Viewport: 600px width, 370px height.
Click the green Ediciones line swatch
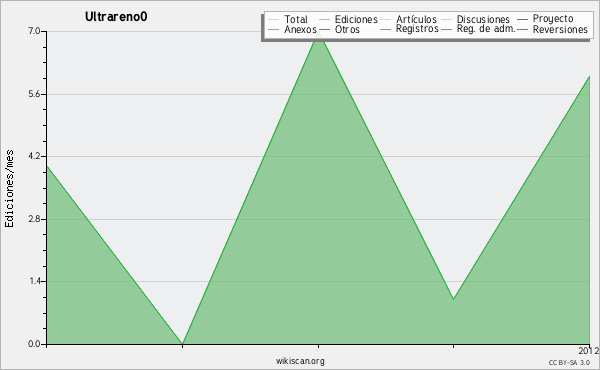tap(324, 20)
